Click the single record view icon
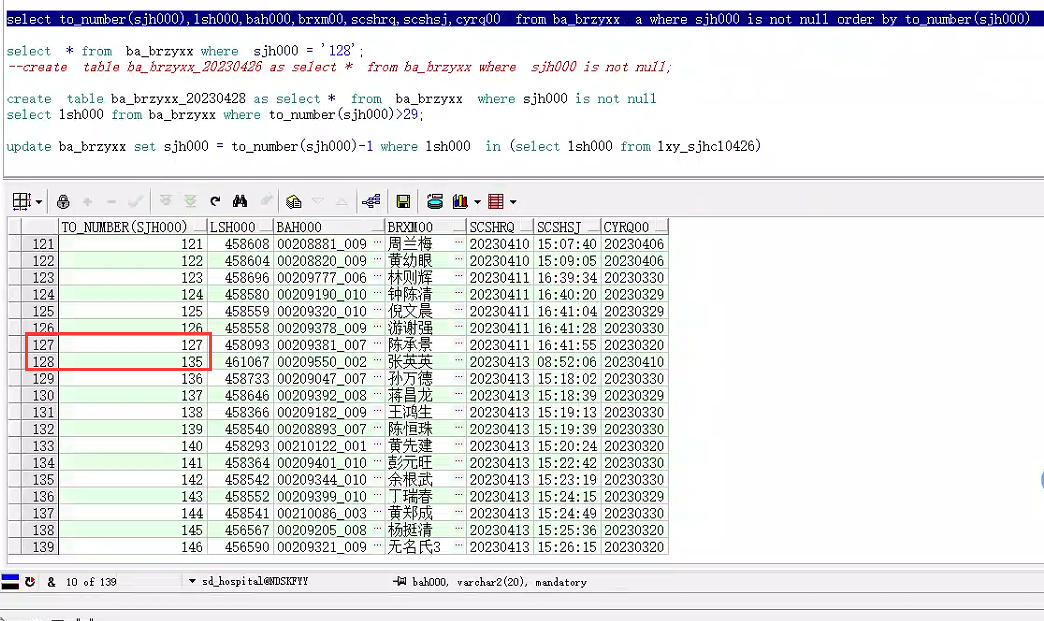Image resolution: width=1044 pixels, height=621 pixels. (x=293, y=201)
